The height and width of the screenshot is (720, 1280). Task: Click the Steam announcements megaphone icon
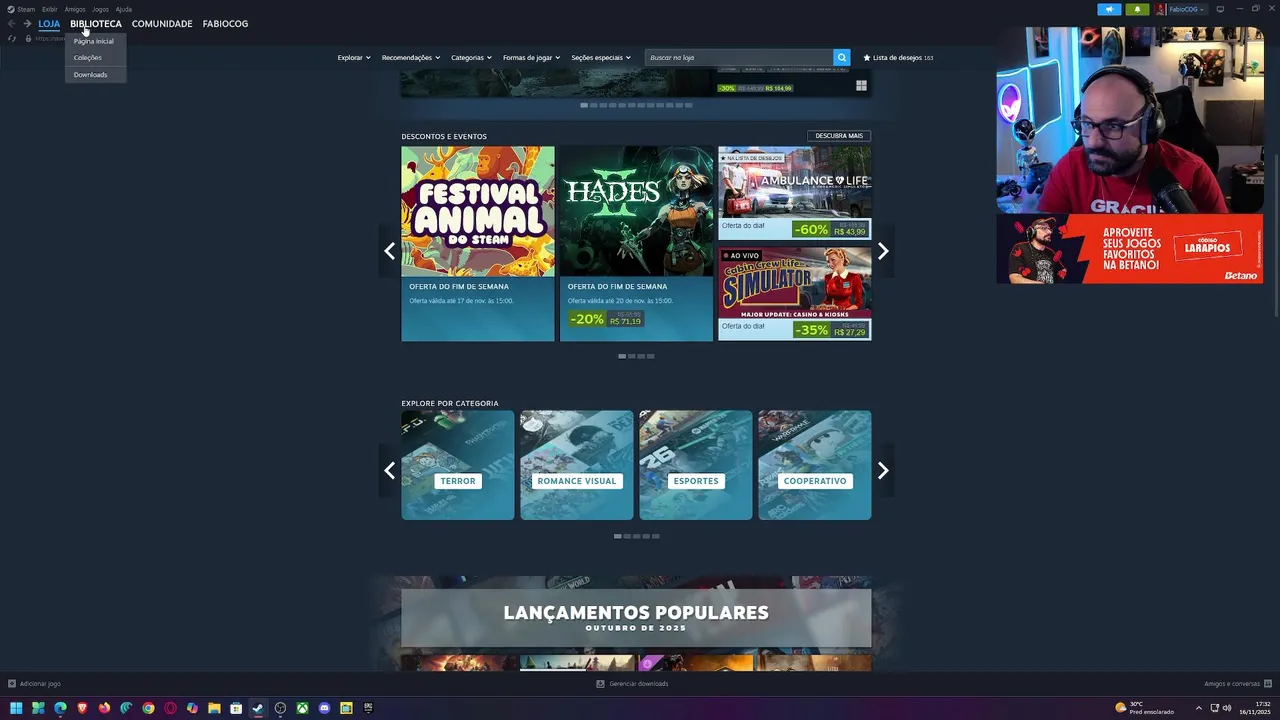point(1109,9)
